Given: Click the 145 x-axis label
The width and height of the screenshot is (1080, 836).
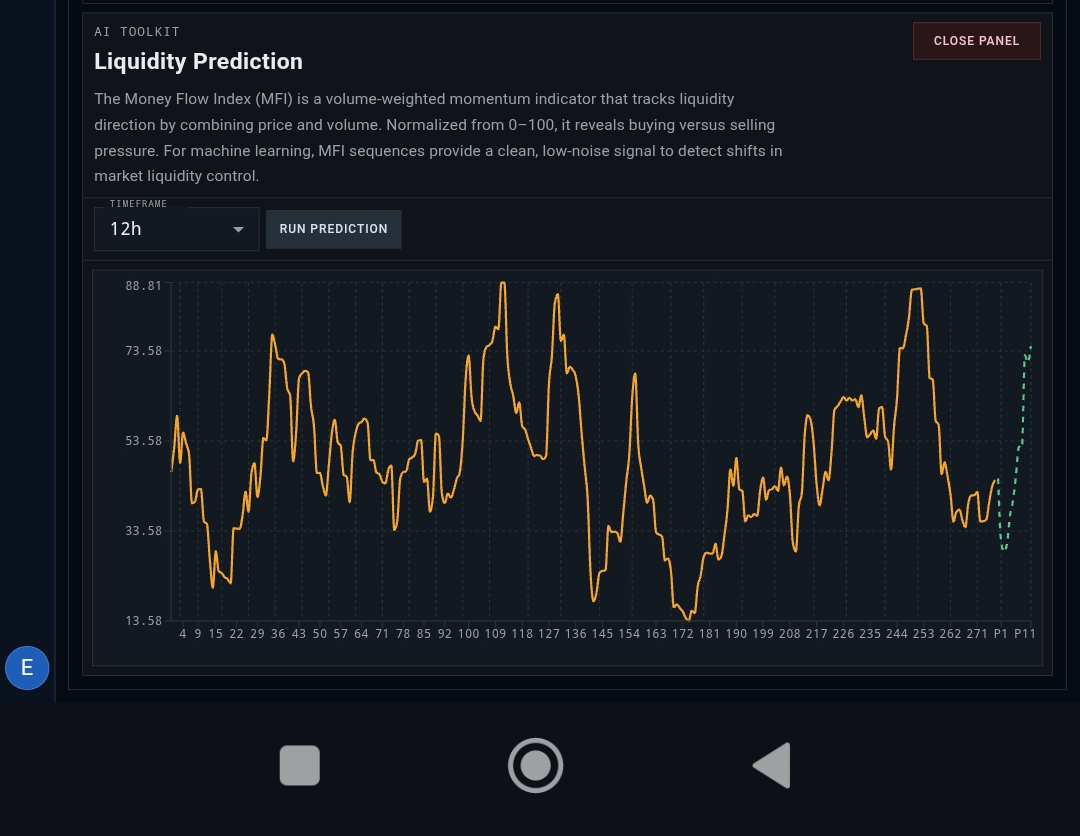Looking at the screenshot, I should [602, 634].
